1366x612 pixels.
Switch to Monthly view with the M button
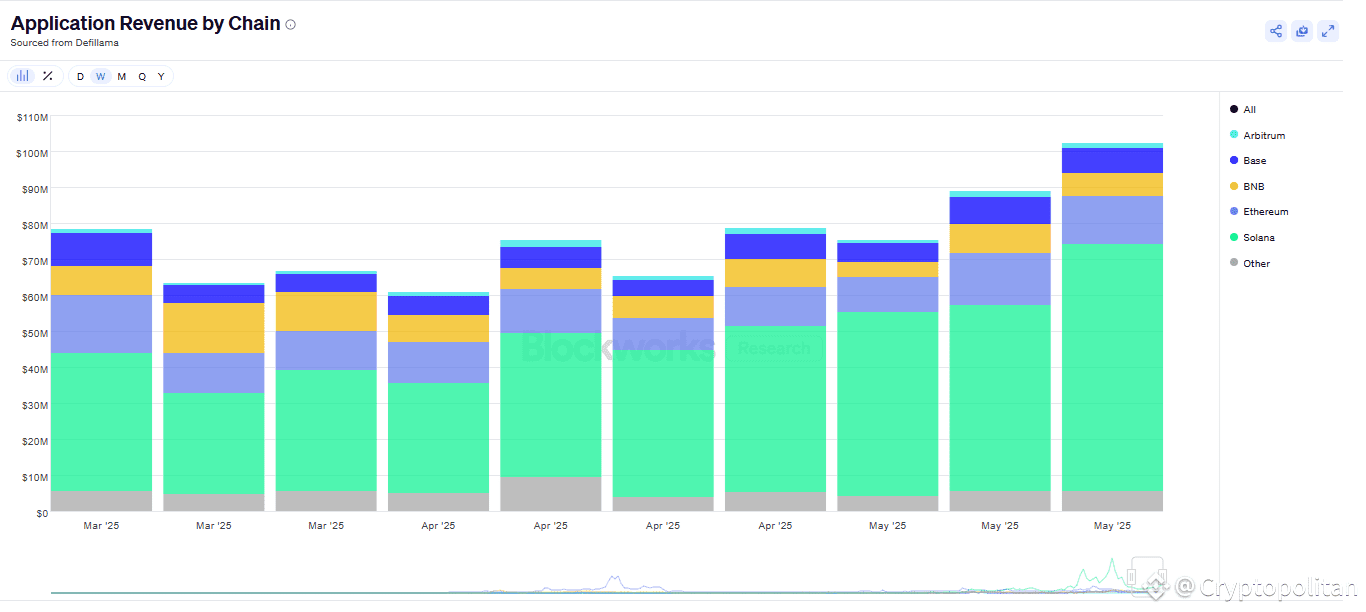pos(121,75)
